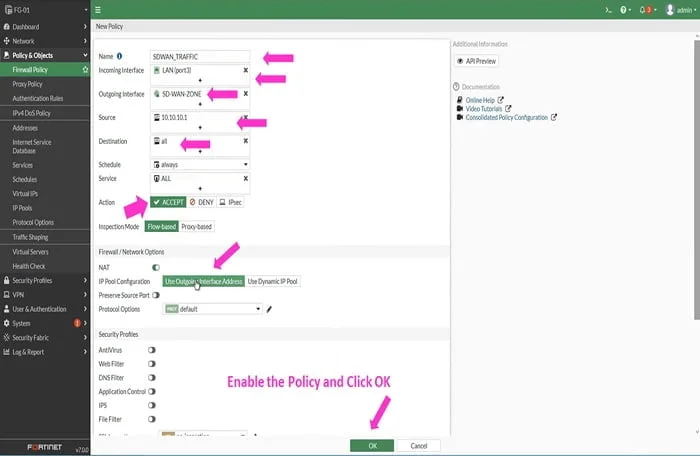Open the admin user menu
The image size is (700, 456).
coord(680,10)
